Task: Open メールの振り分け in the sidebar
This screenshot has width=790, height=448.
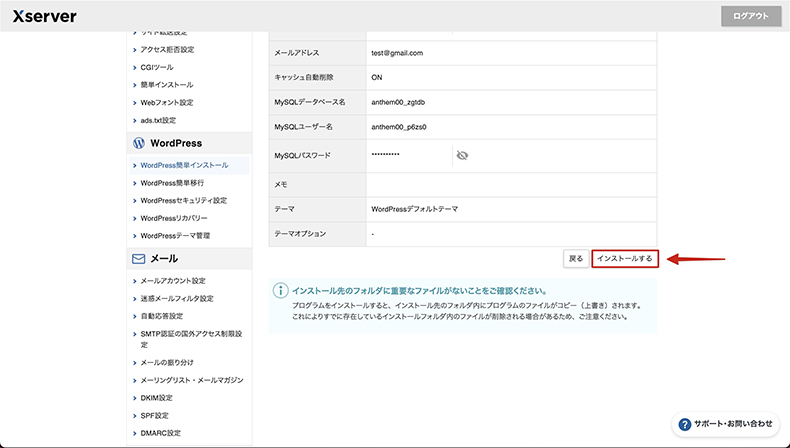Action: (x=167, y=362)
